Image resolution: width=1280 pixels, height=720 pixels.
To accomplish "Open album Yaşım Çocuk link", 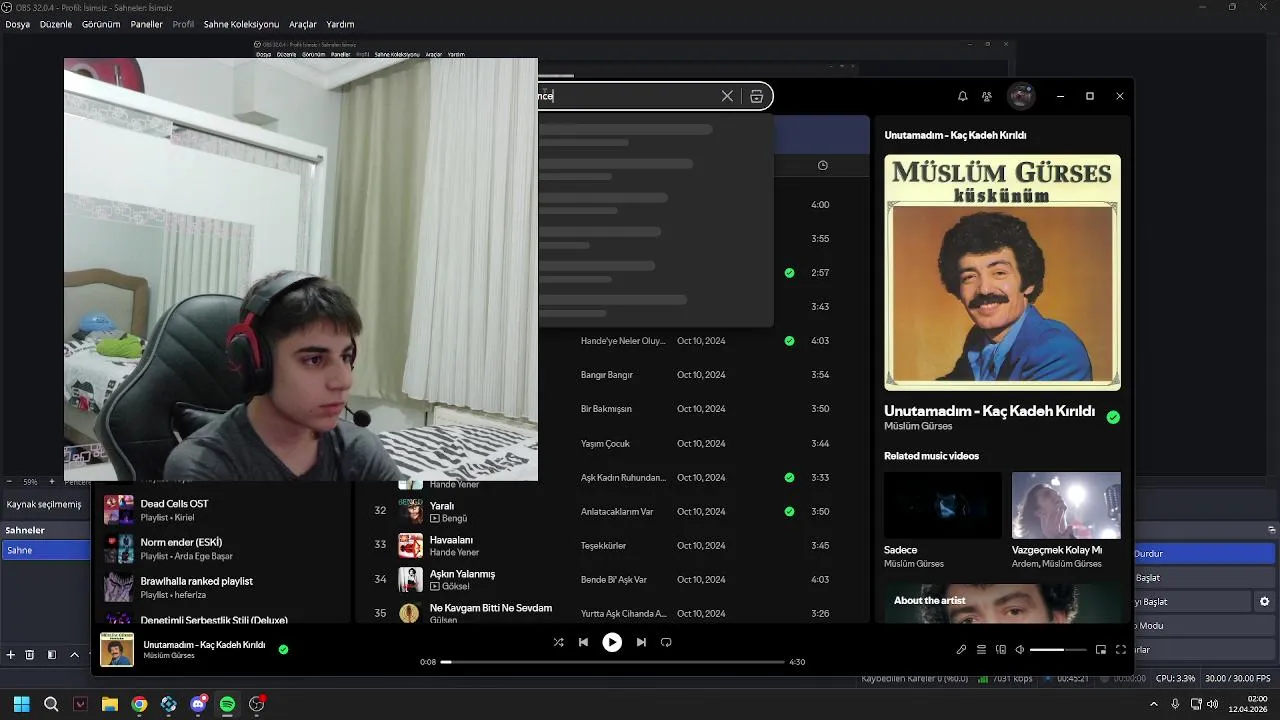I will (x=606, y=443).
